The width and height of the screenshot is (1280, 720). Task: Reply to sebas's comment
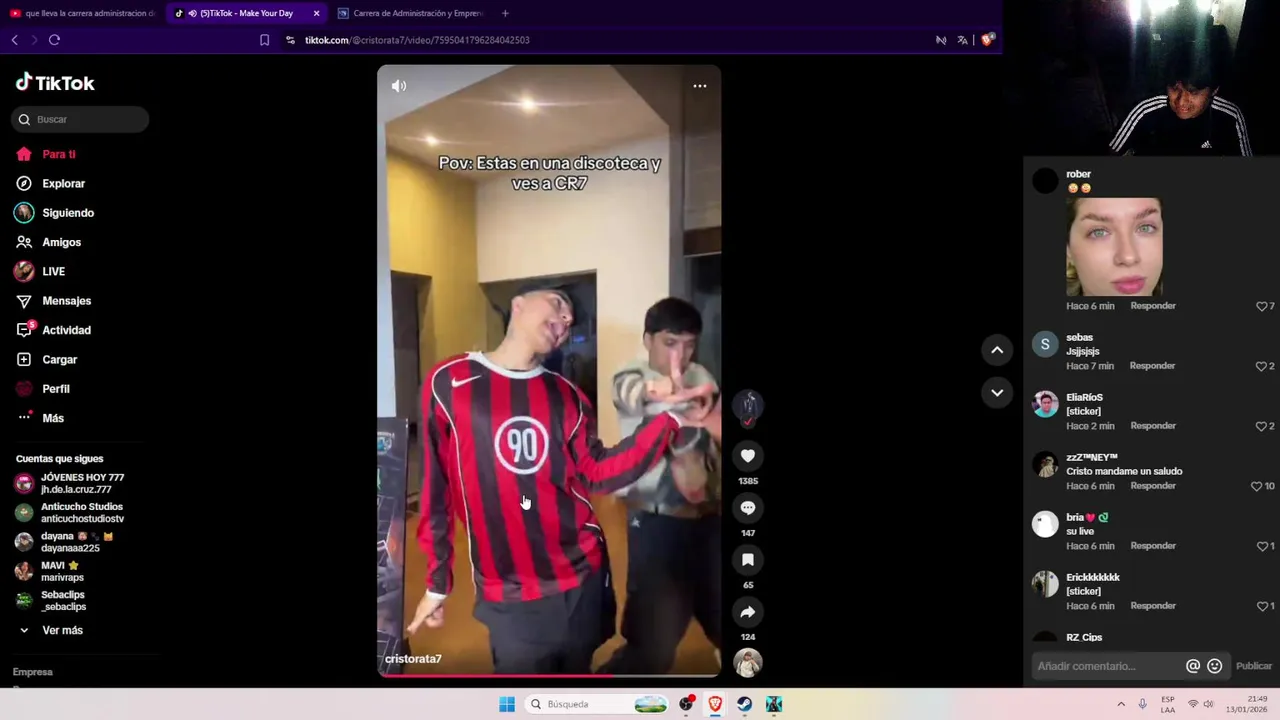(1152, 366)
